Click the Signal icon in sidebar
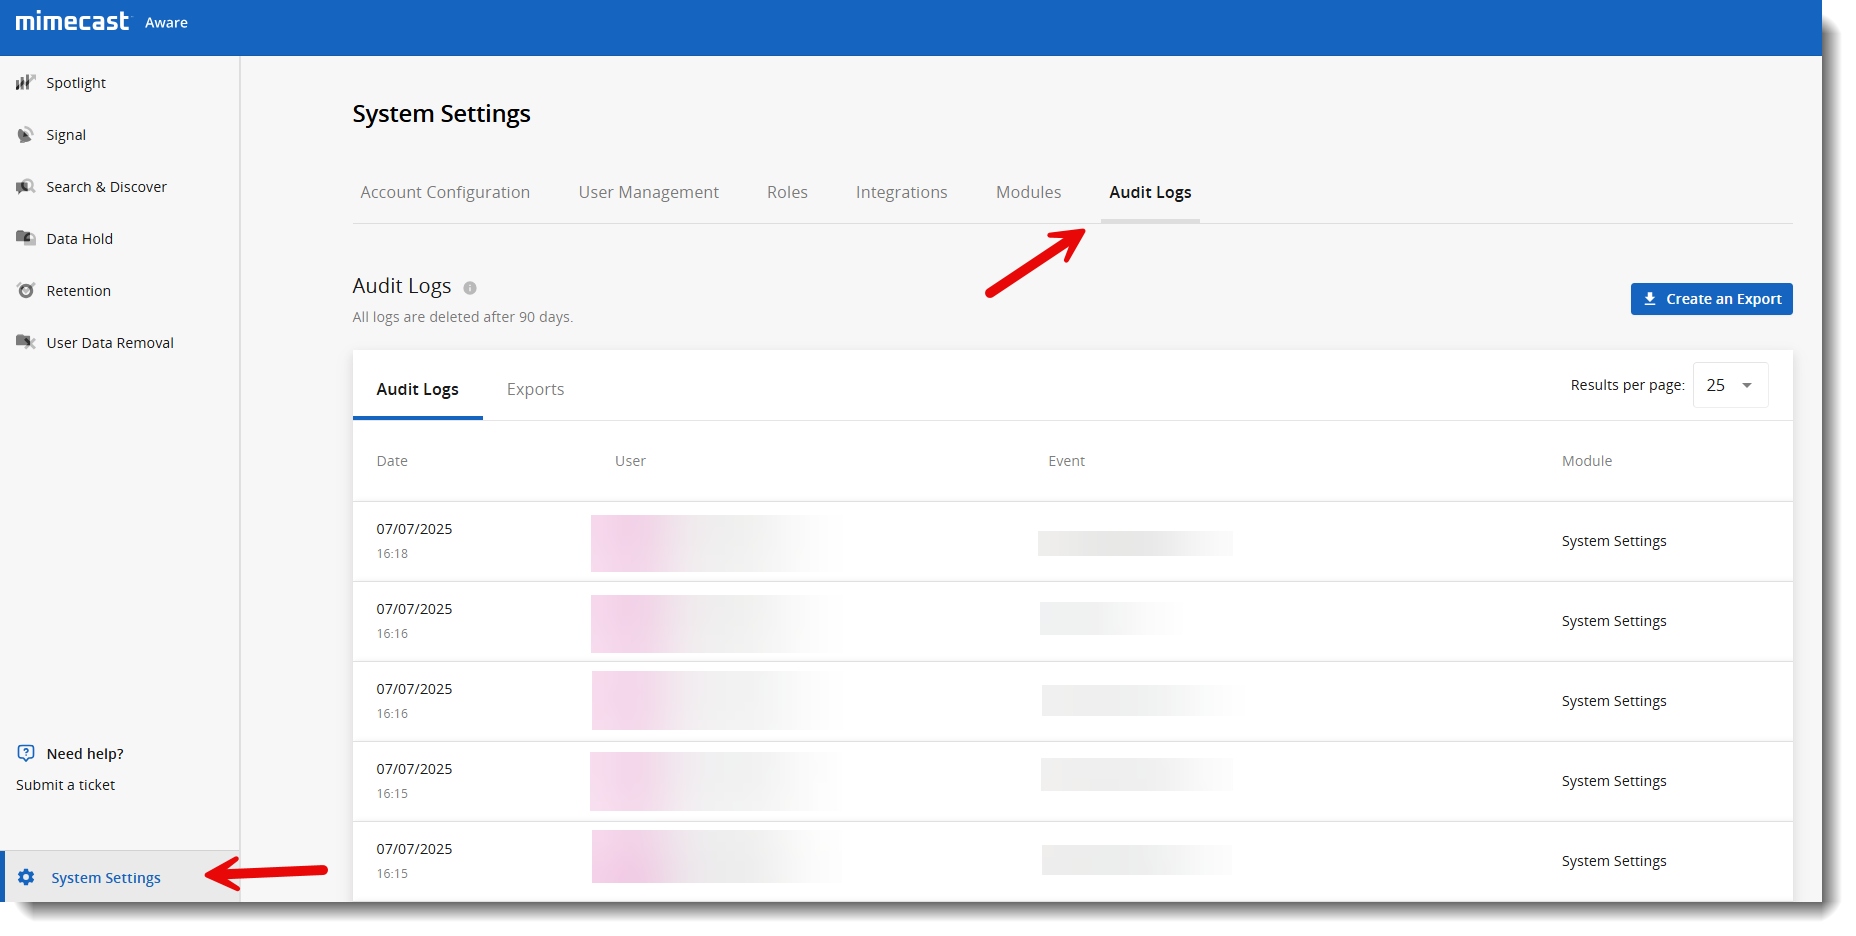The width and height of the screenshot is (1856, 936). pos(25,135)
